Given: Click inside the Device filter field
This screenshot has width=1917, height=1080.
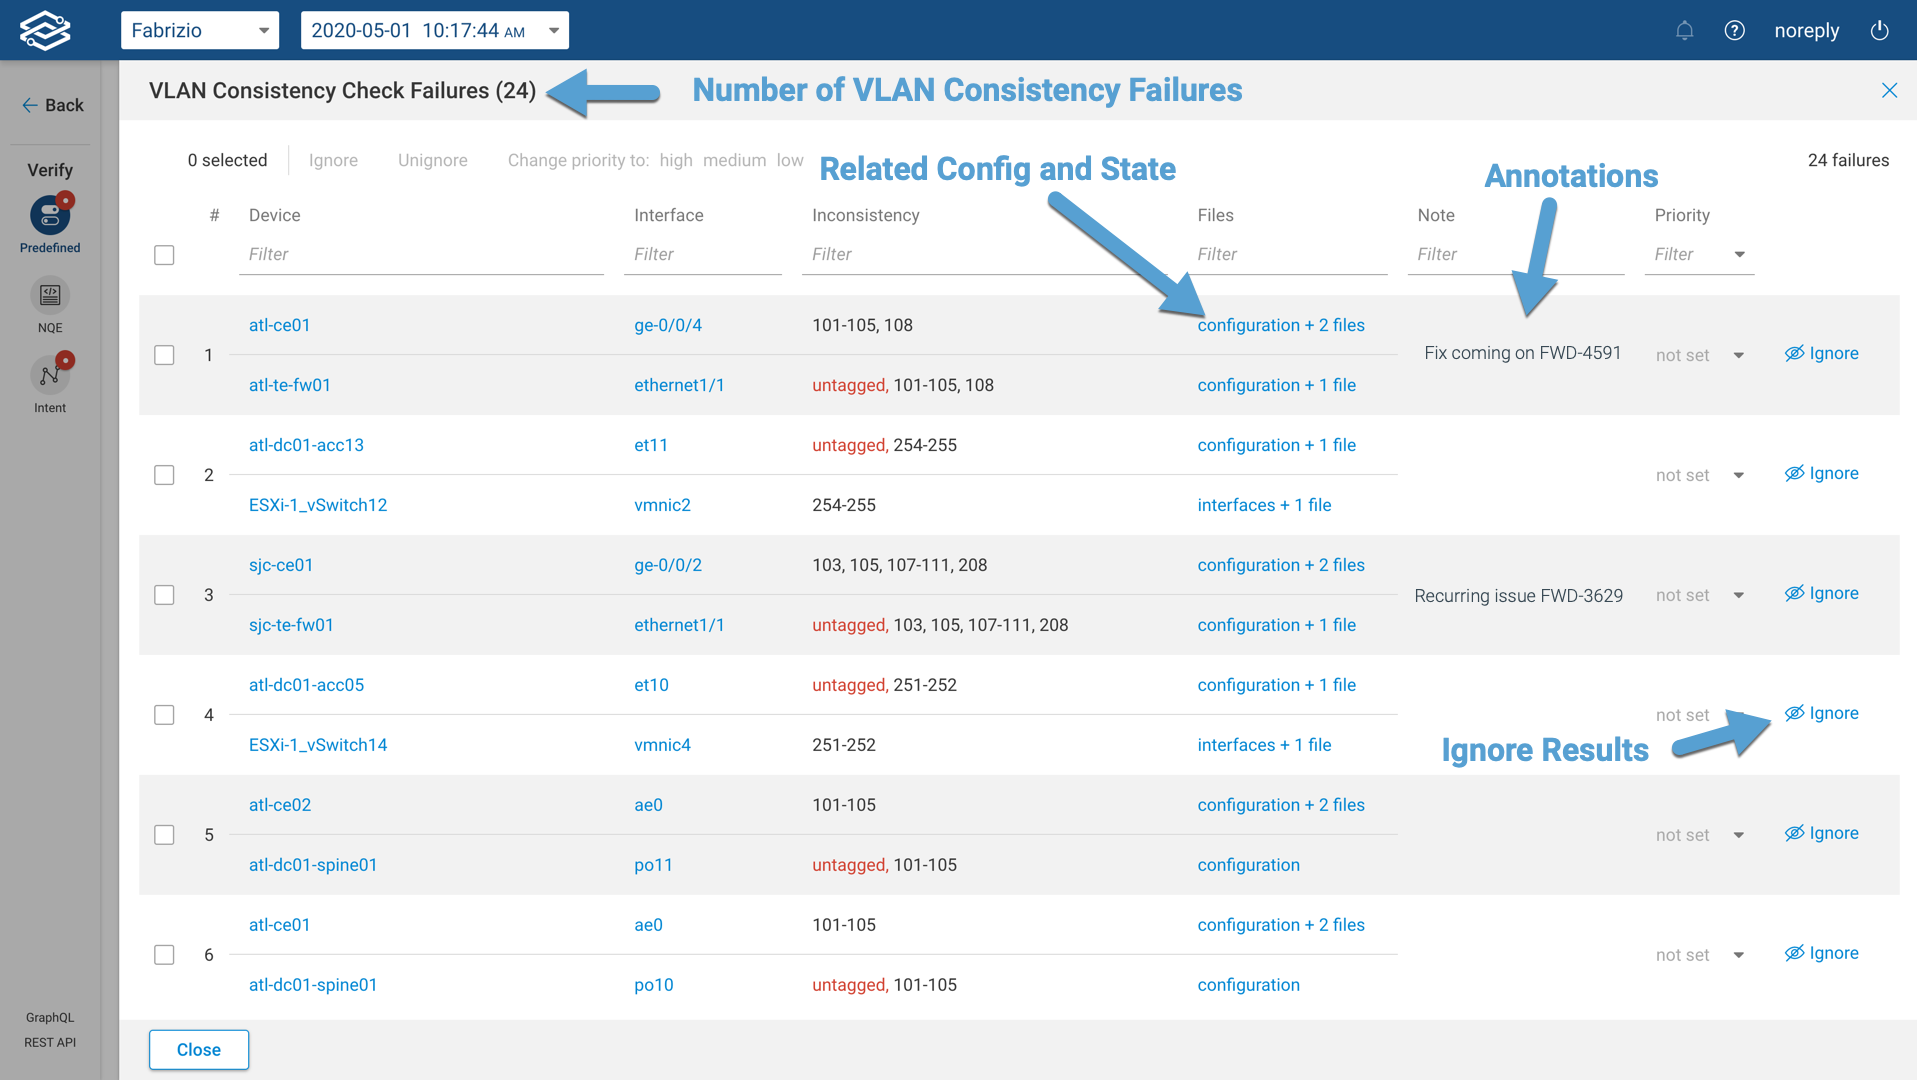Looking at the screenshot, I should tap(420, 254).
